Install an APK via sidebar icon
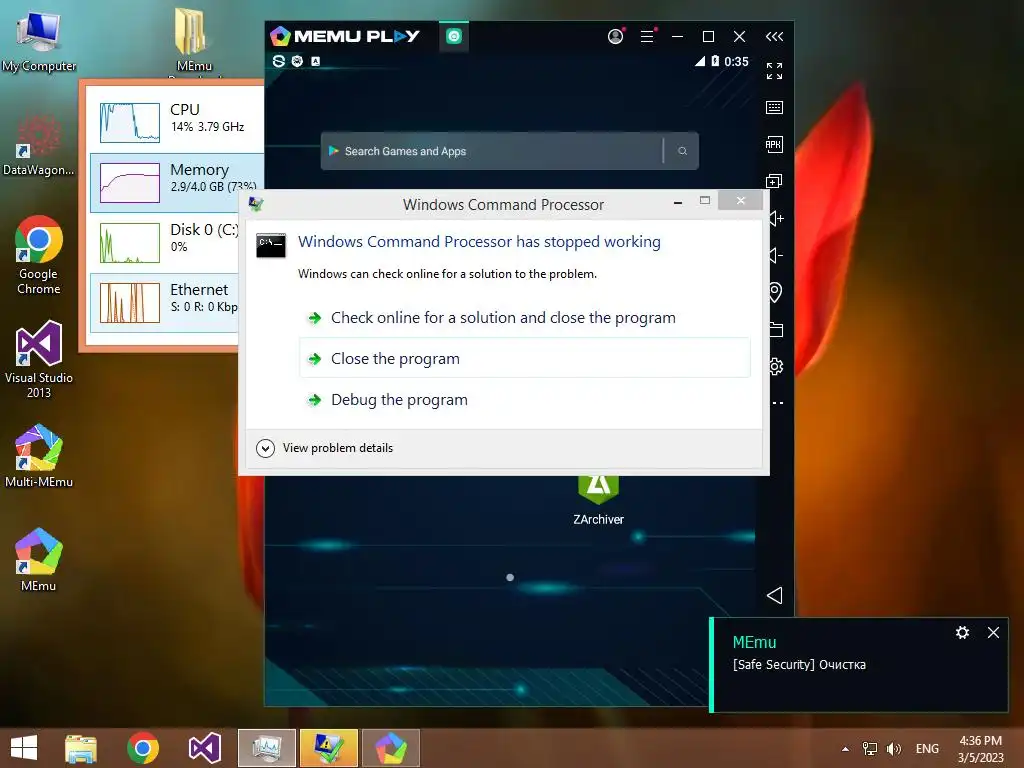Viewport: 1024px width, 768px height. [775, 144]
